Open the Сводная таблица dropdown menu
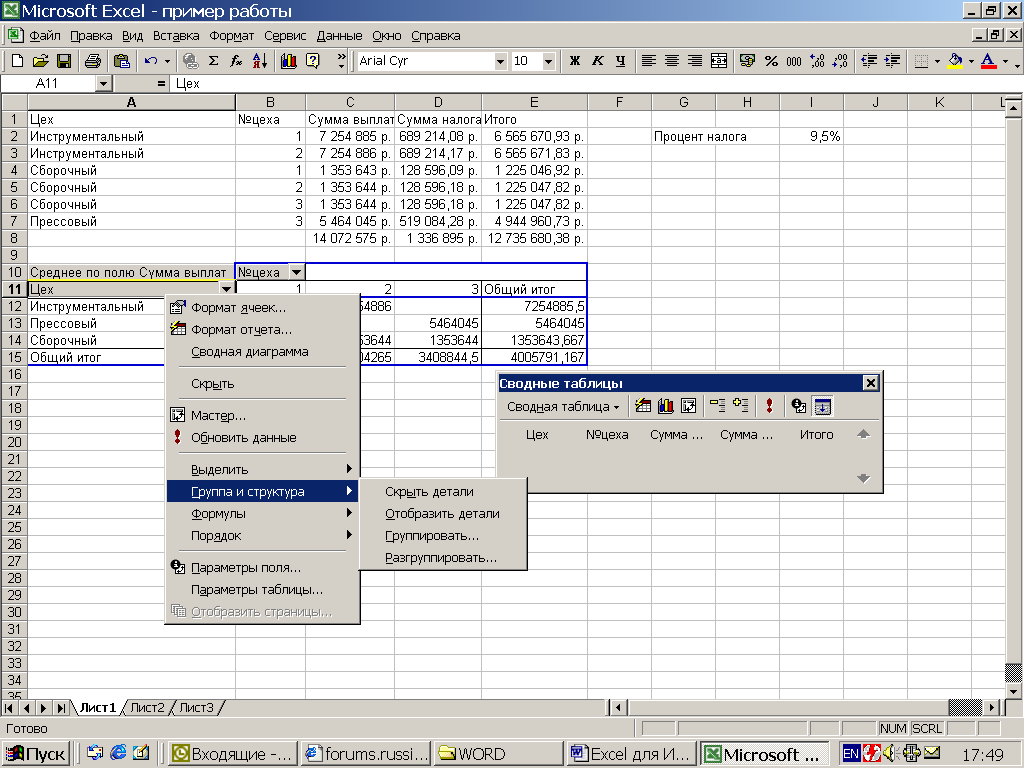This screenshot has height=768, width=1024. pyautogui.click(x=563, y=406)
